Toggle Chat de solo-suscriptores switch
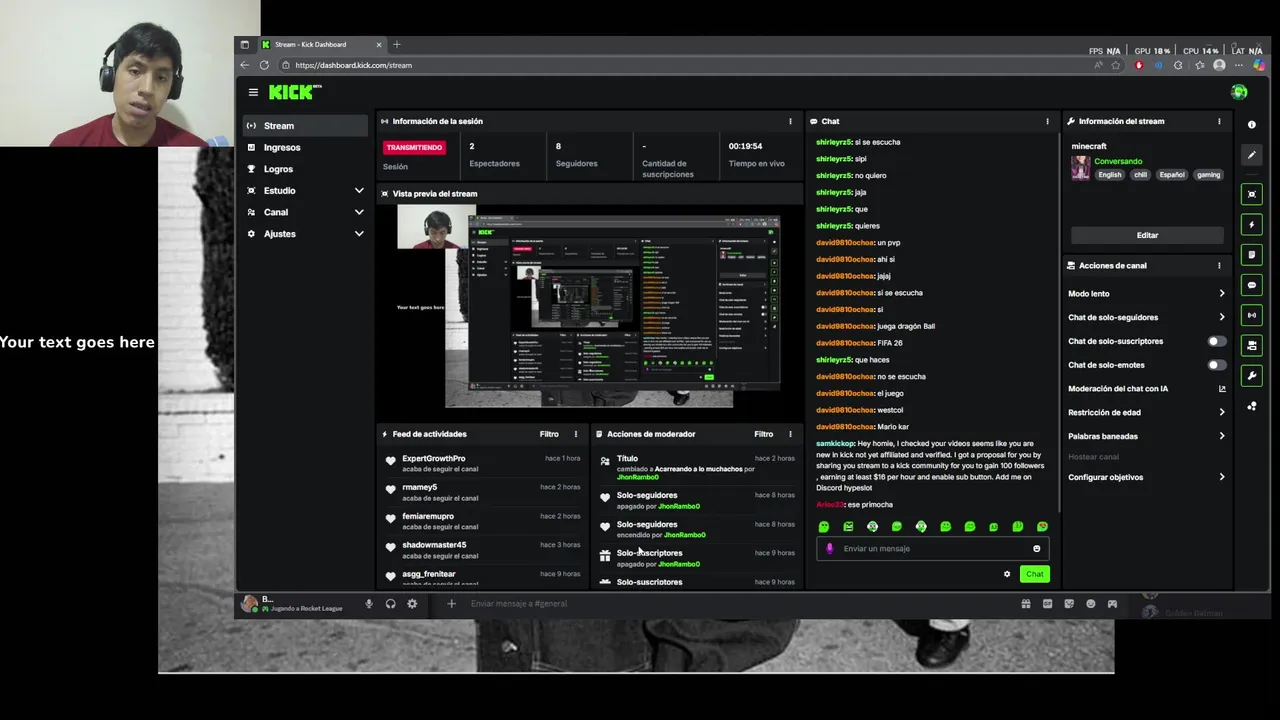1280x720 pixels. tap(1216, 341)
